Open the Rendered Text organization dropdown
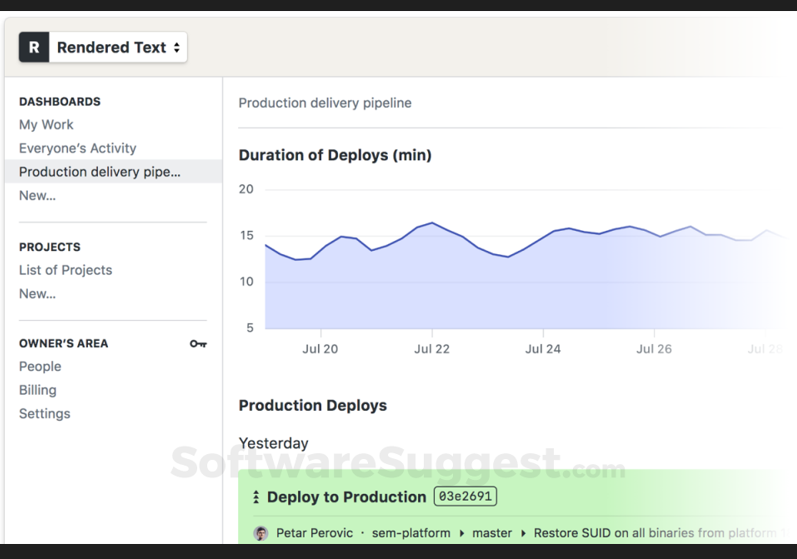This screenshot has width=797, height=559. point(118,47)
